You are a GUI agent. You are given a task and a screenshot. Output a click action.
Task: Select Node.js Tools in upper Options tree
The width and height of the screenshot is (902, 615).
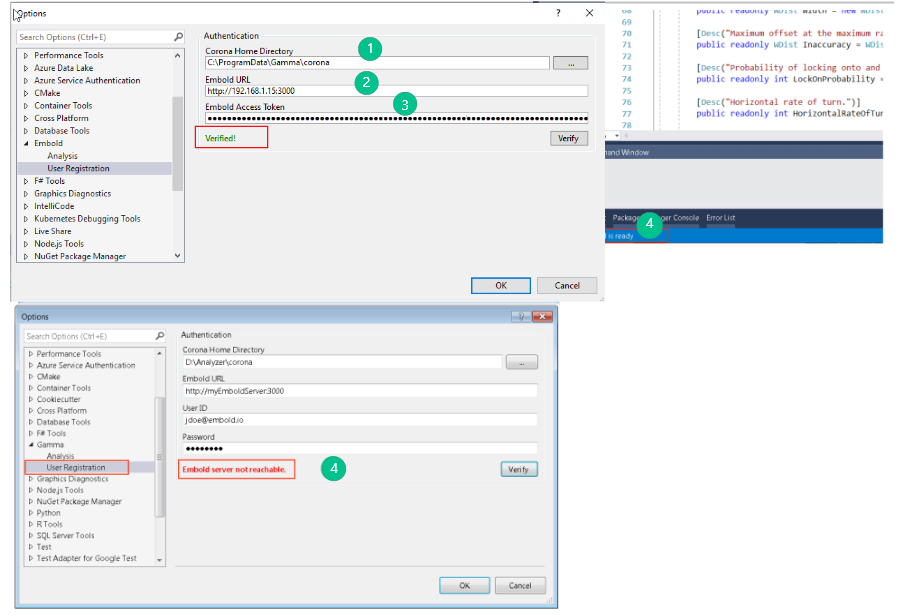point(59,244)
